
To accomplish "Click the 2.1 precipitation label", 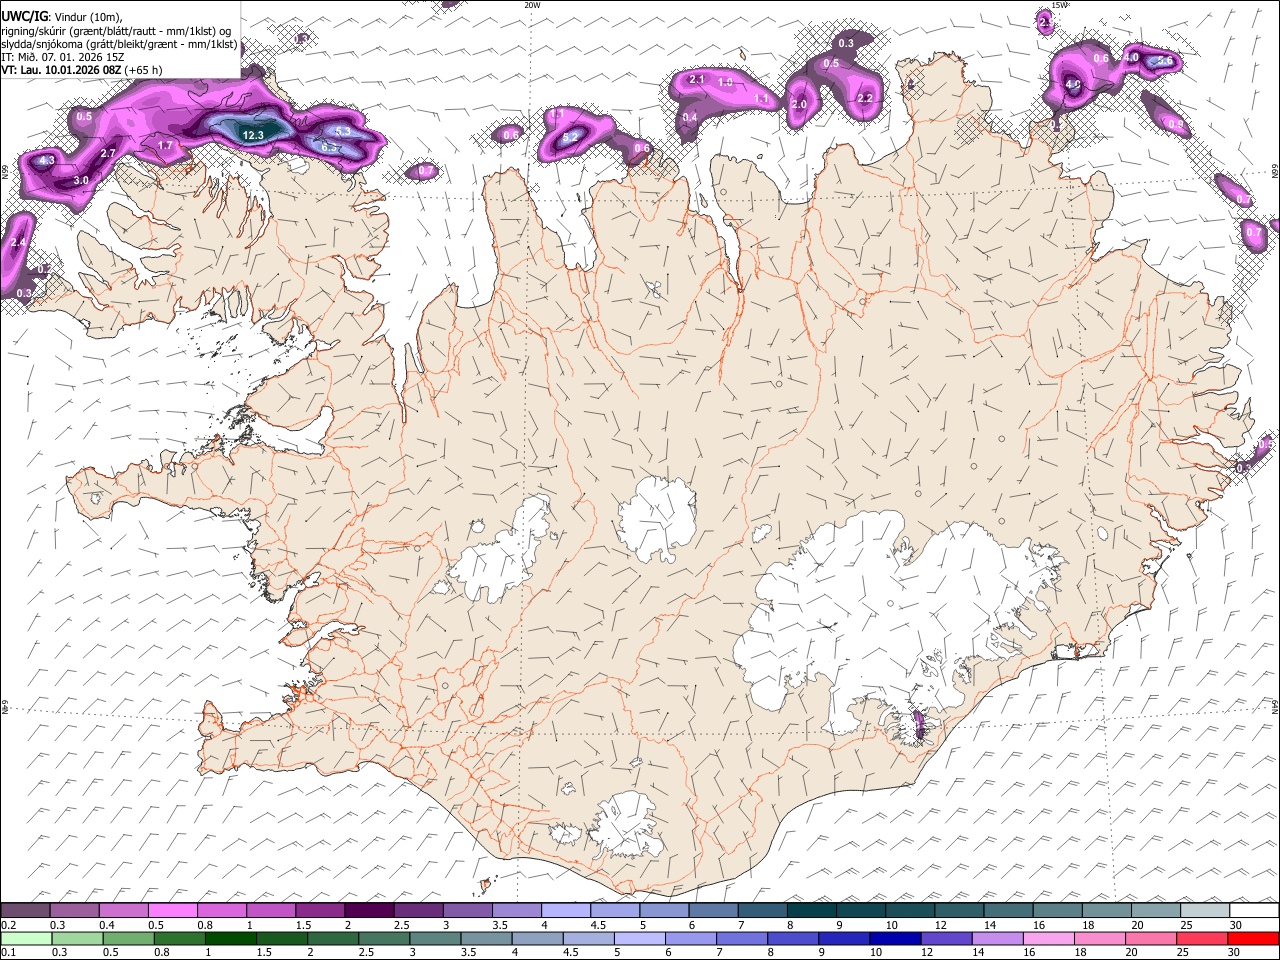I will [x=697, y=79].
